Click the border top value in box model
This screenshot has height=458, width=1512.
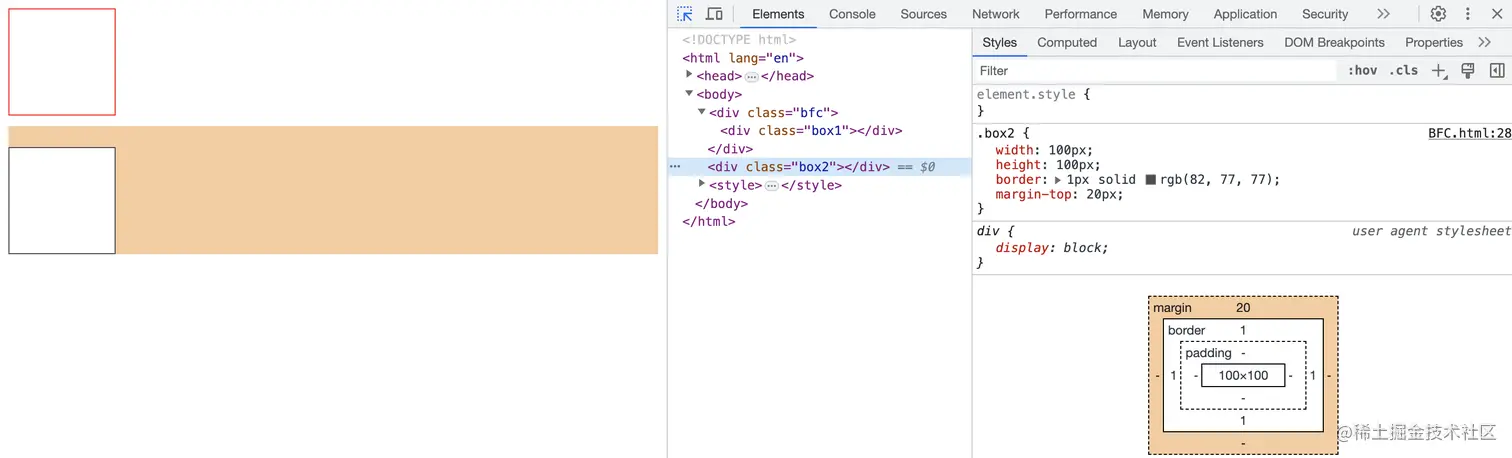click(1243, 330)
